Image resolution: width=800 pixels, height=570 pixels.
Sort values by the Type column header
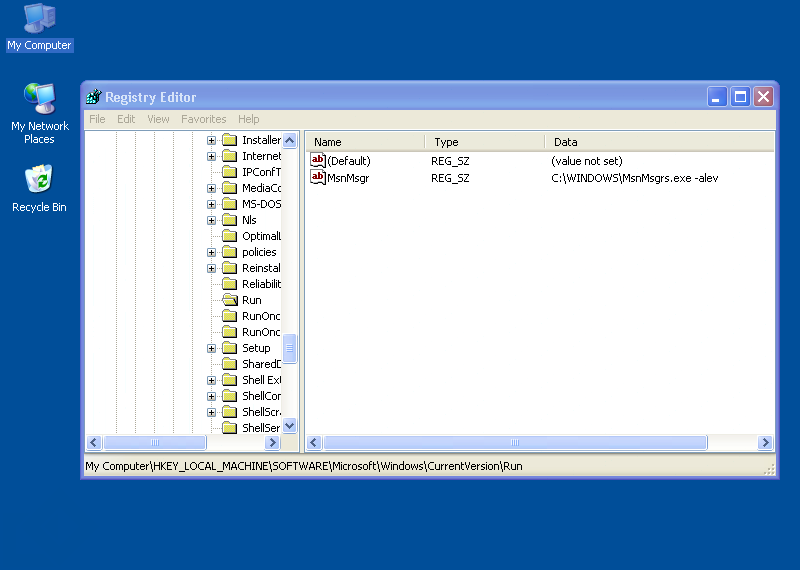(x=485, y=142)
